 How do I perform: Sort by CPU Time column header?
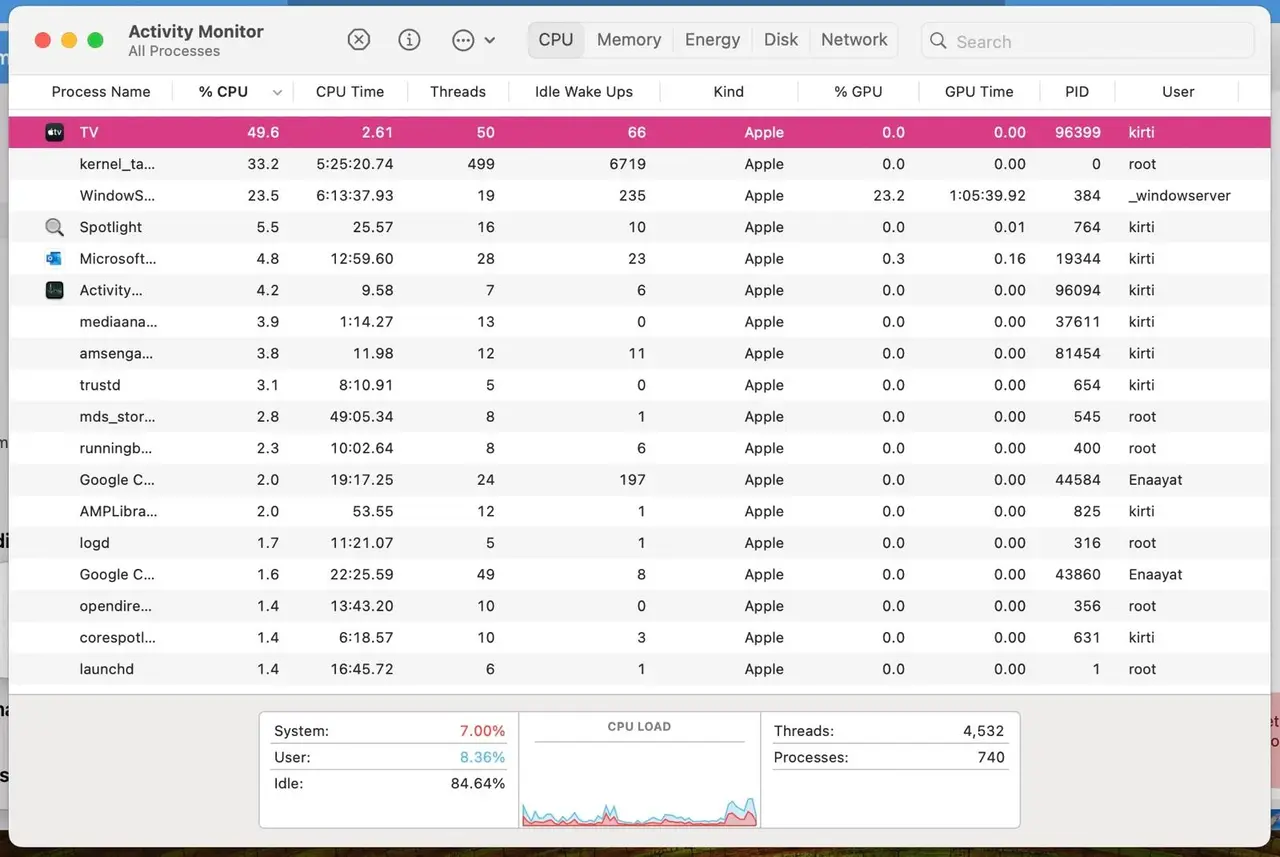pos(350,91)
